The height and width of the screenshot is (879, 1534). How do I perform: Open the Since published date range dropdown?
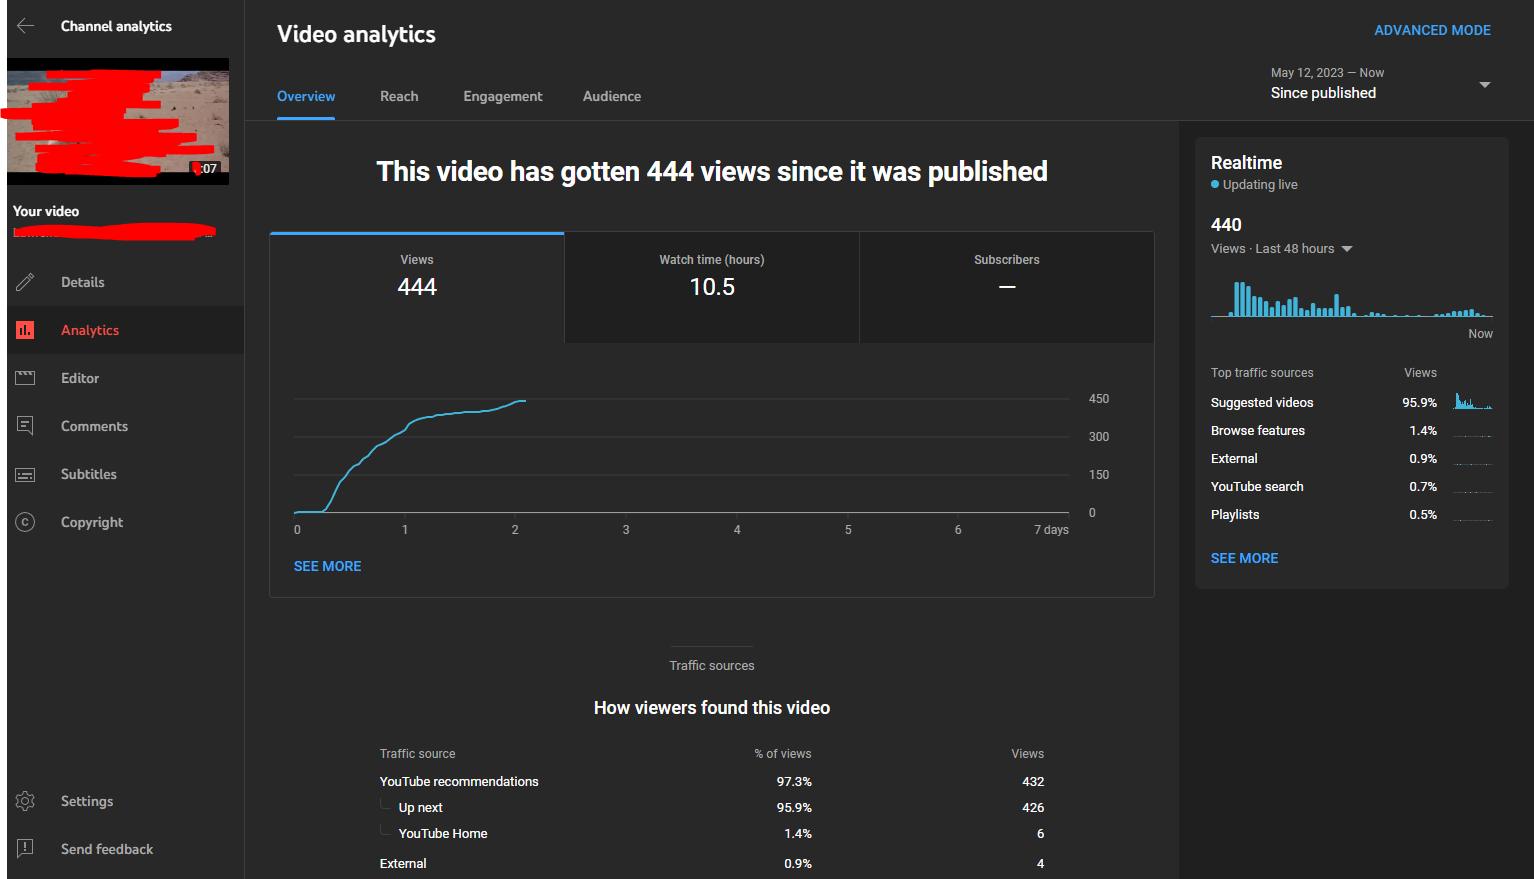tap(1380, 84)
